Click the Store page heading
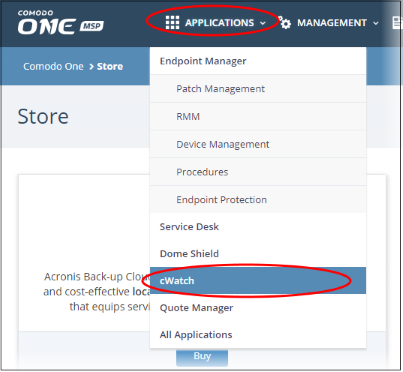Viewport: 403px width, 372px height. [x=43, y=116]
